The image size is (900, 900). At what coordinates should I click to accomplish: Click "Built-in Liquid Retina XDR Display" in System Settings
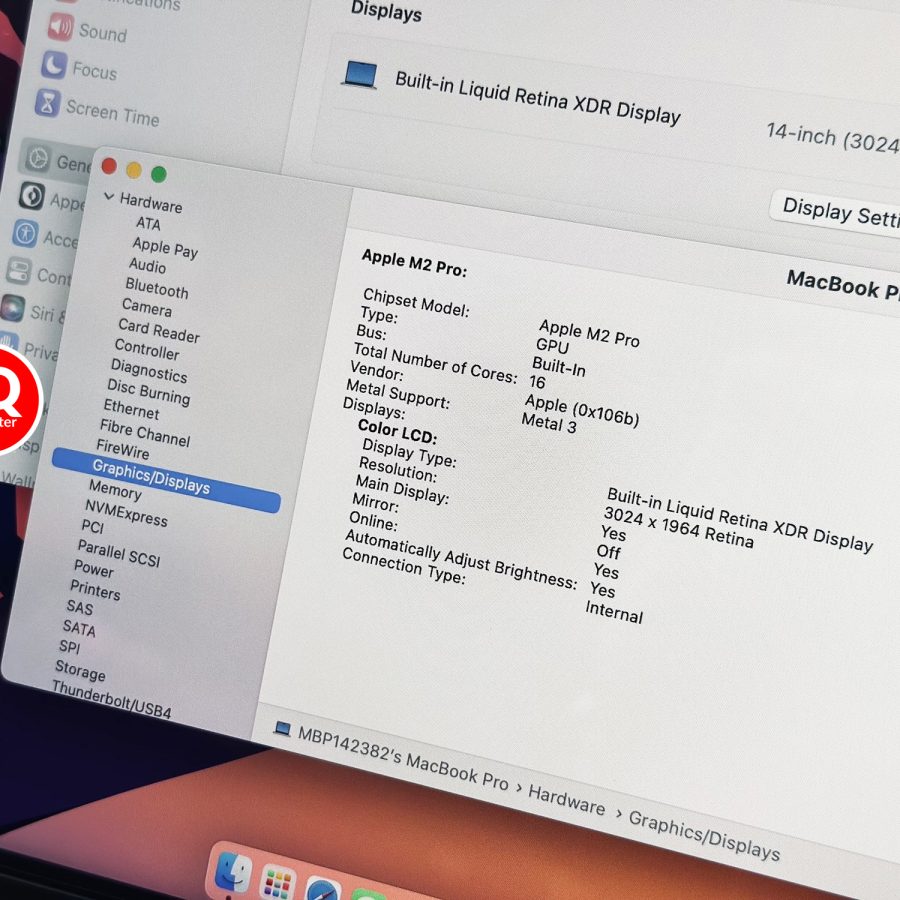click(538, 98)
